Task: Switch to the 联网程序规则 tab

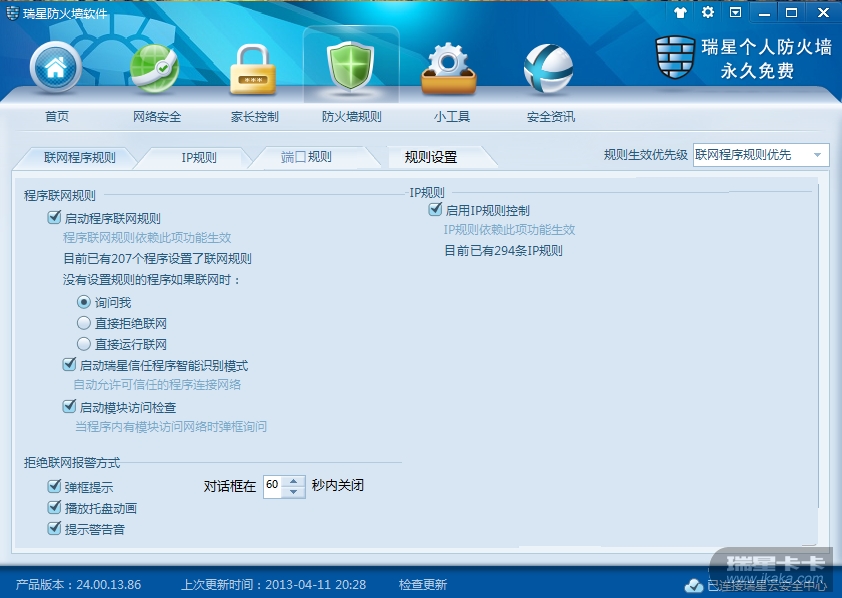Action: (79, 157)
